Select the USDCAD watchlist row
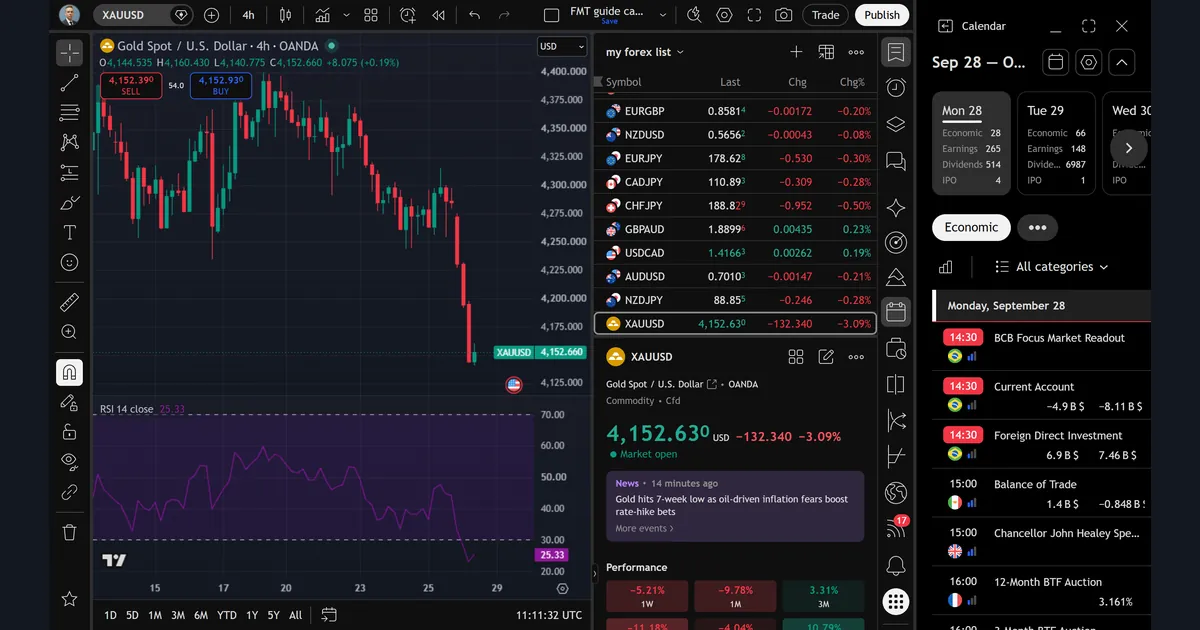Viewport: 1200px width, 630px height. tap(735, 253)
